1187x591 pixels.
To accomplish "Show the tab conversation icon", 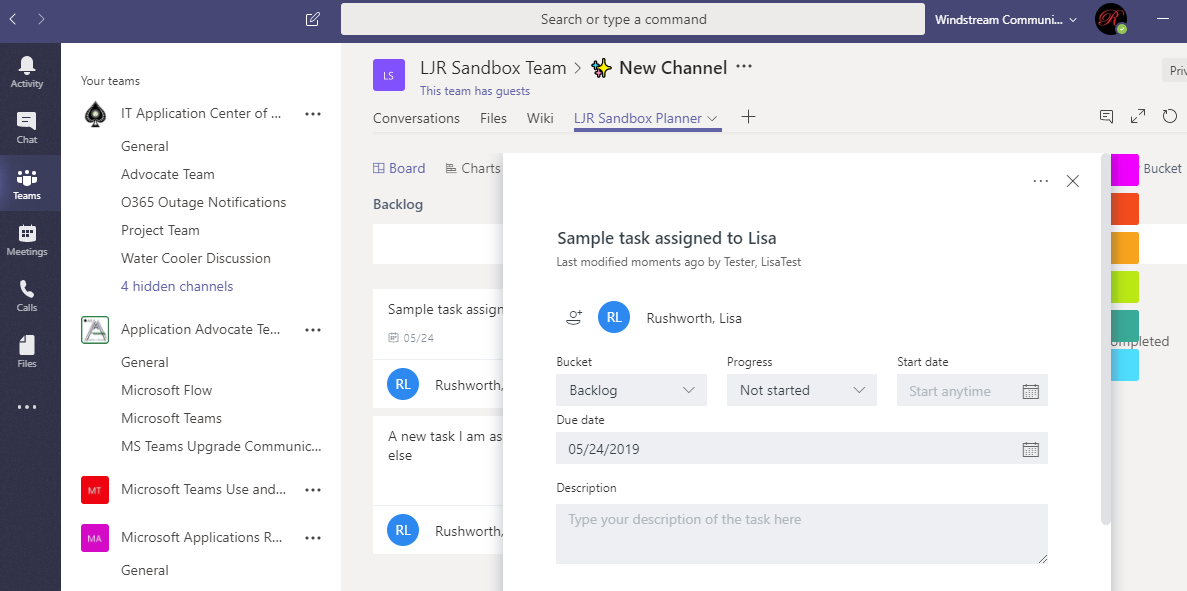I will [x=1107, y=117].
